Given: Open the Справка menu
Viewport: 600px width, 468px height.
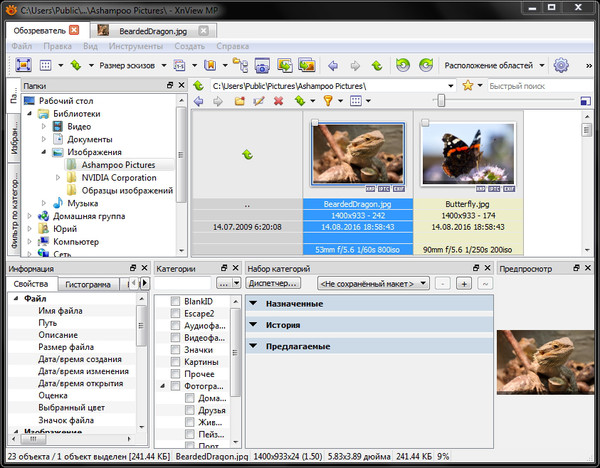Looking at the screenshot, I should click(x=232, y=46).
